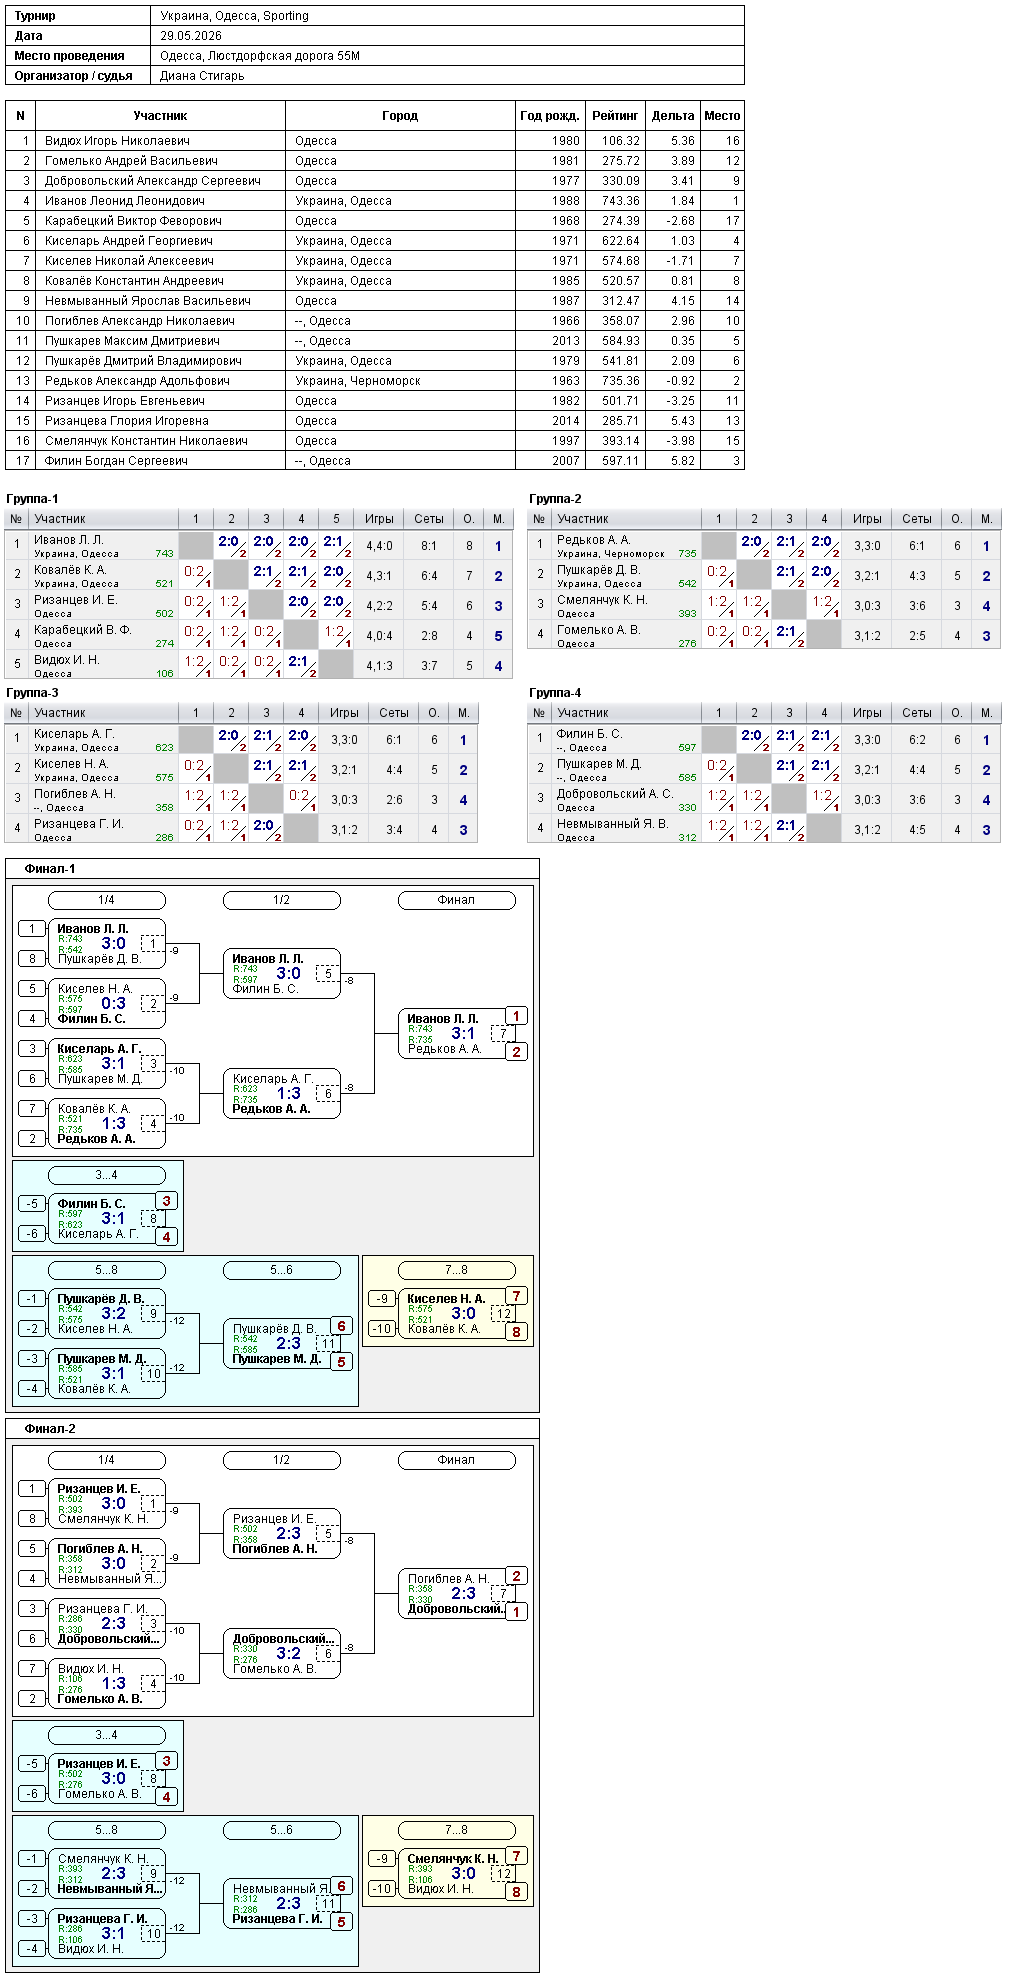
Task: Click participant name Видюх Игорь Николаевич
Action: [x=117, y=141]
